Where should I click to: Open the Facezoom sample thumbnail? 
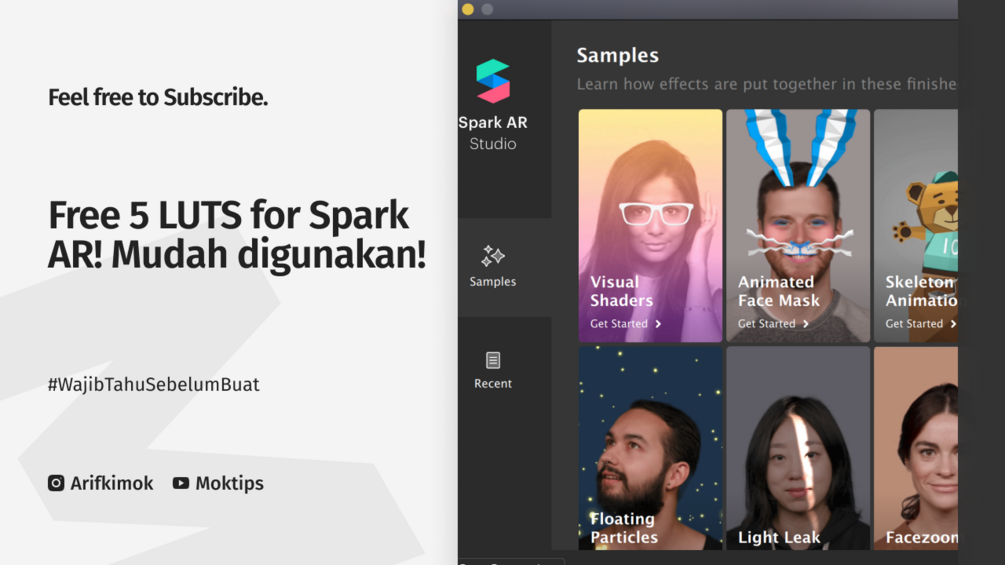(916, 448)
